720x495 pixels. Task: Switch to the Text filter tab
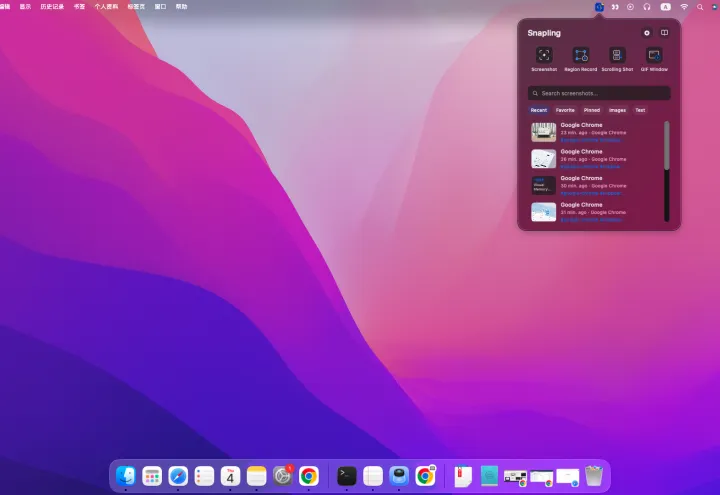[x=640, y=110]
